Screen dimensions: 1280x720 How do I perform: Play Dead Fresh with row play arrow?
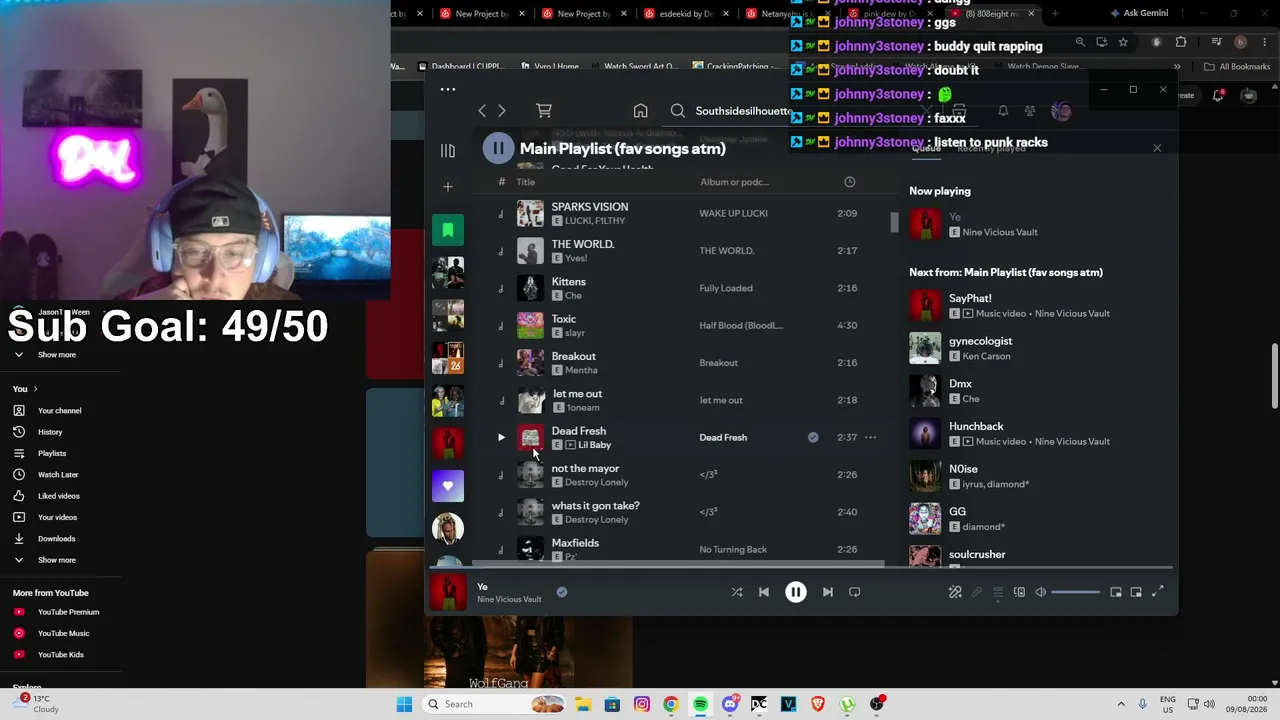click(x=501, y=437)
